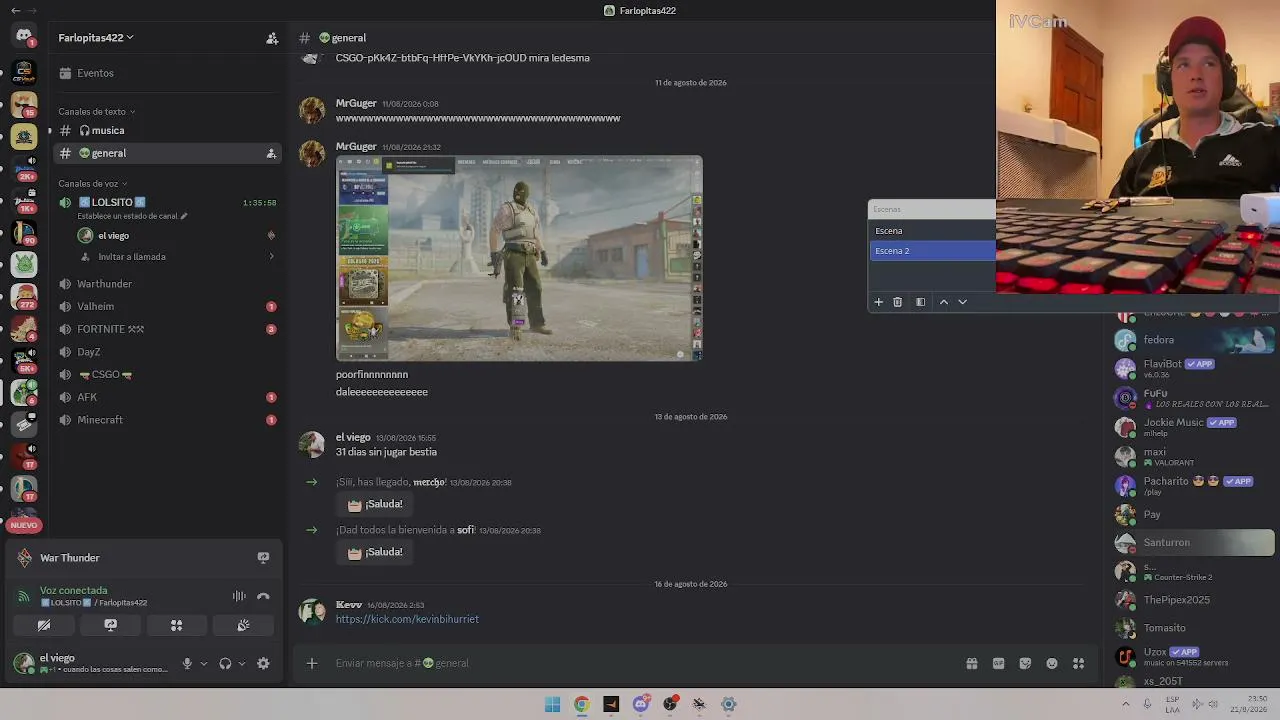Open Google Chrome from the taskbar

coord(581,704)
